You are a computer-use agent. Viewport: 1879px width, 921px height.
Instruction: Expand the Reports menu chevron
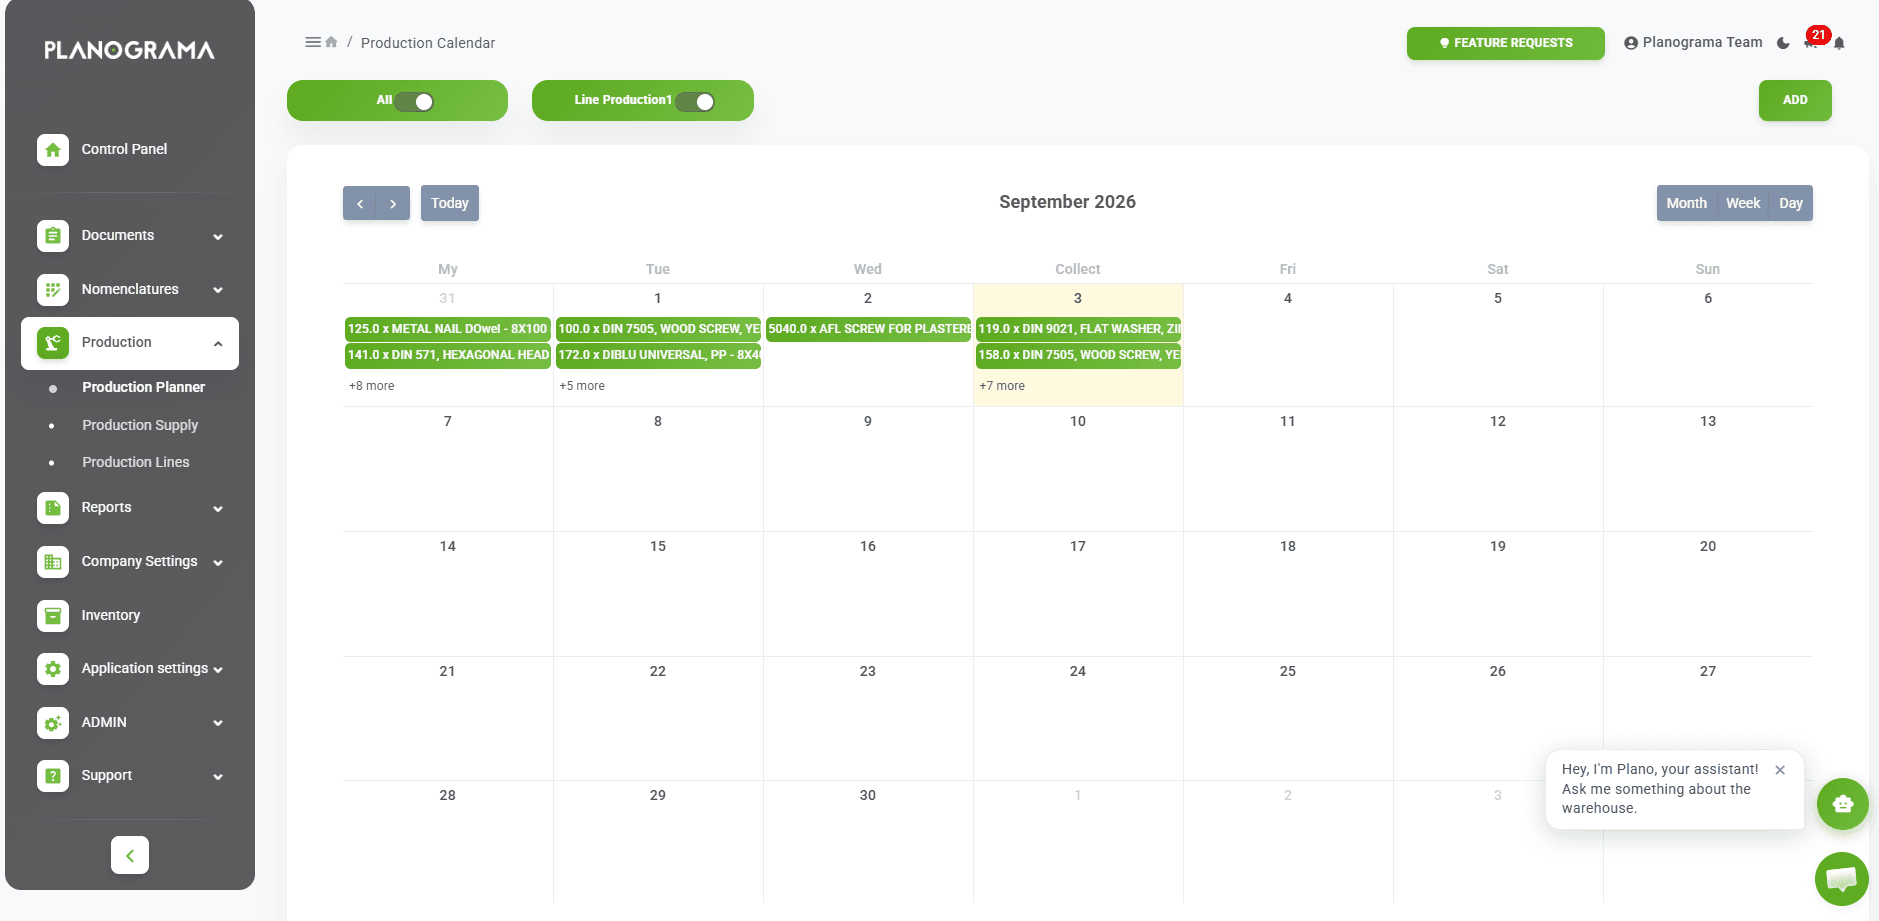(x=218, y=509)
